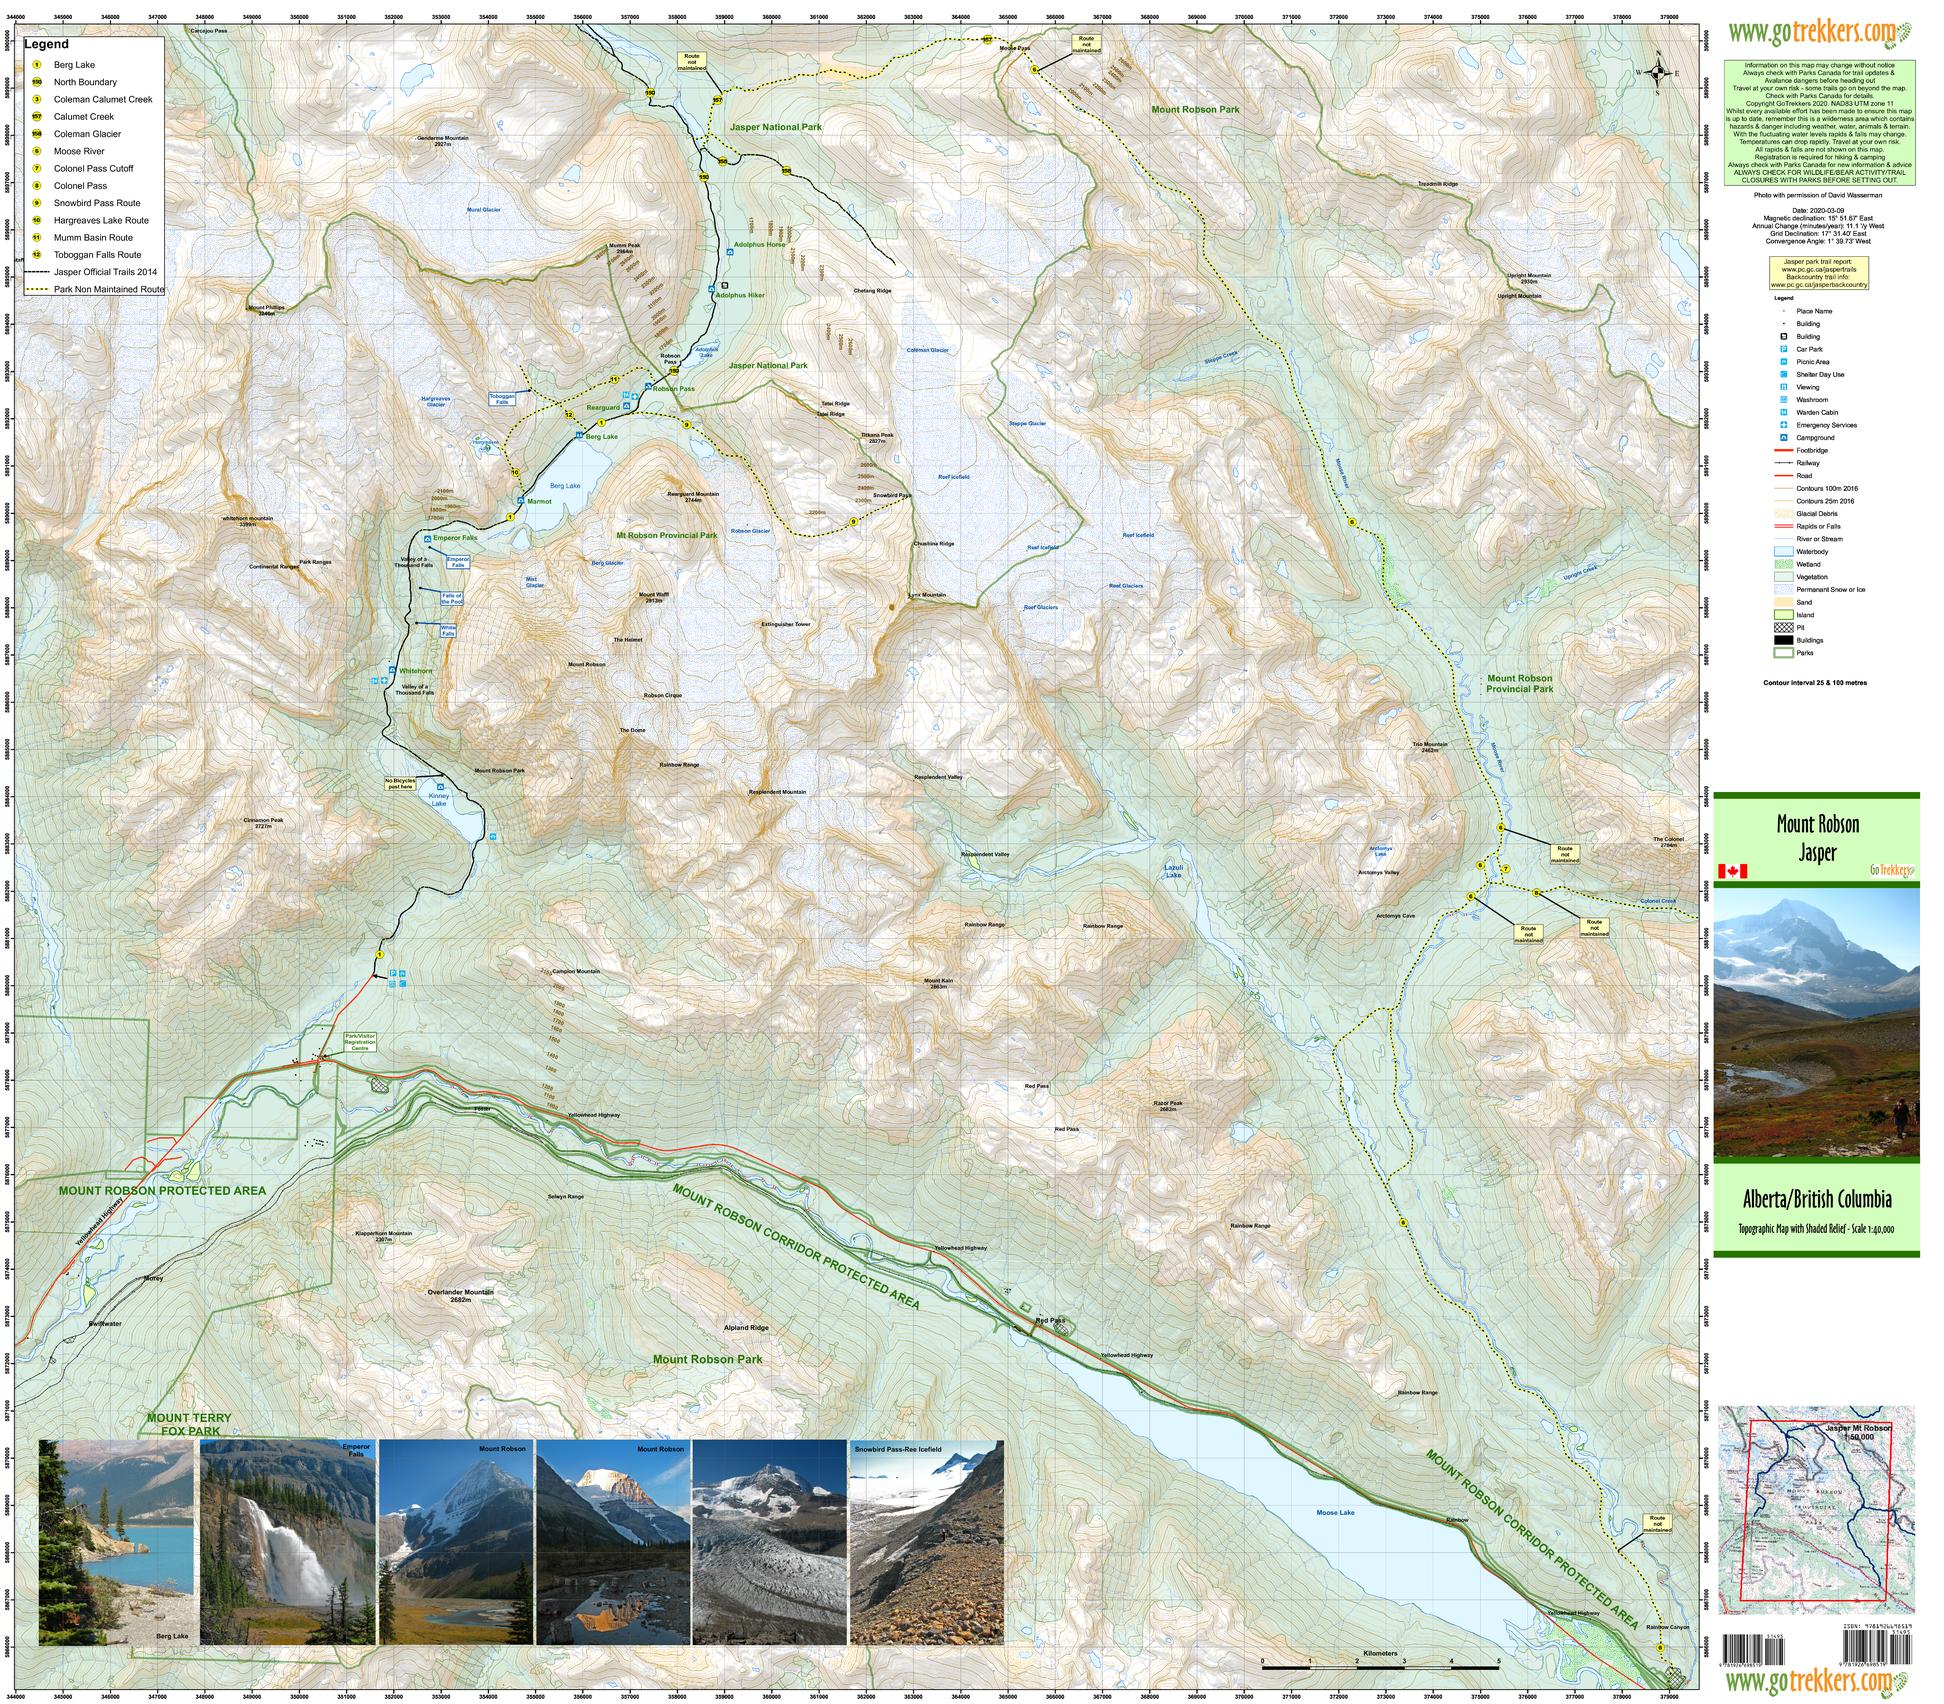Image resolution: width=1944 pixels, height=1704 pixels.
Task: Click the North Boundary entry in legend
Action: click(85, 82)
